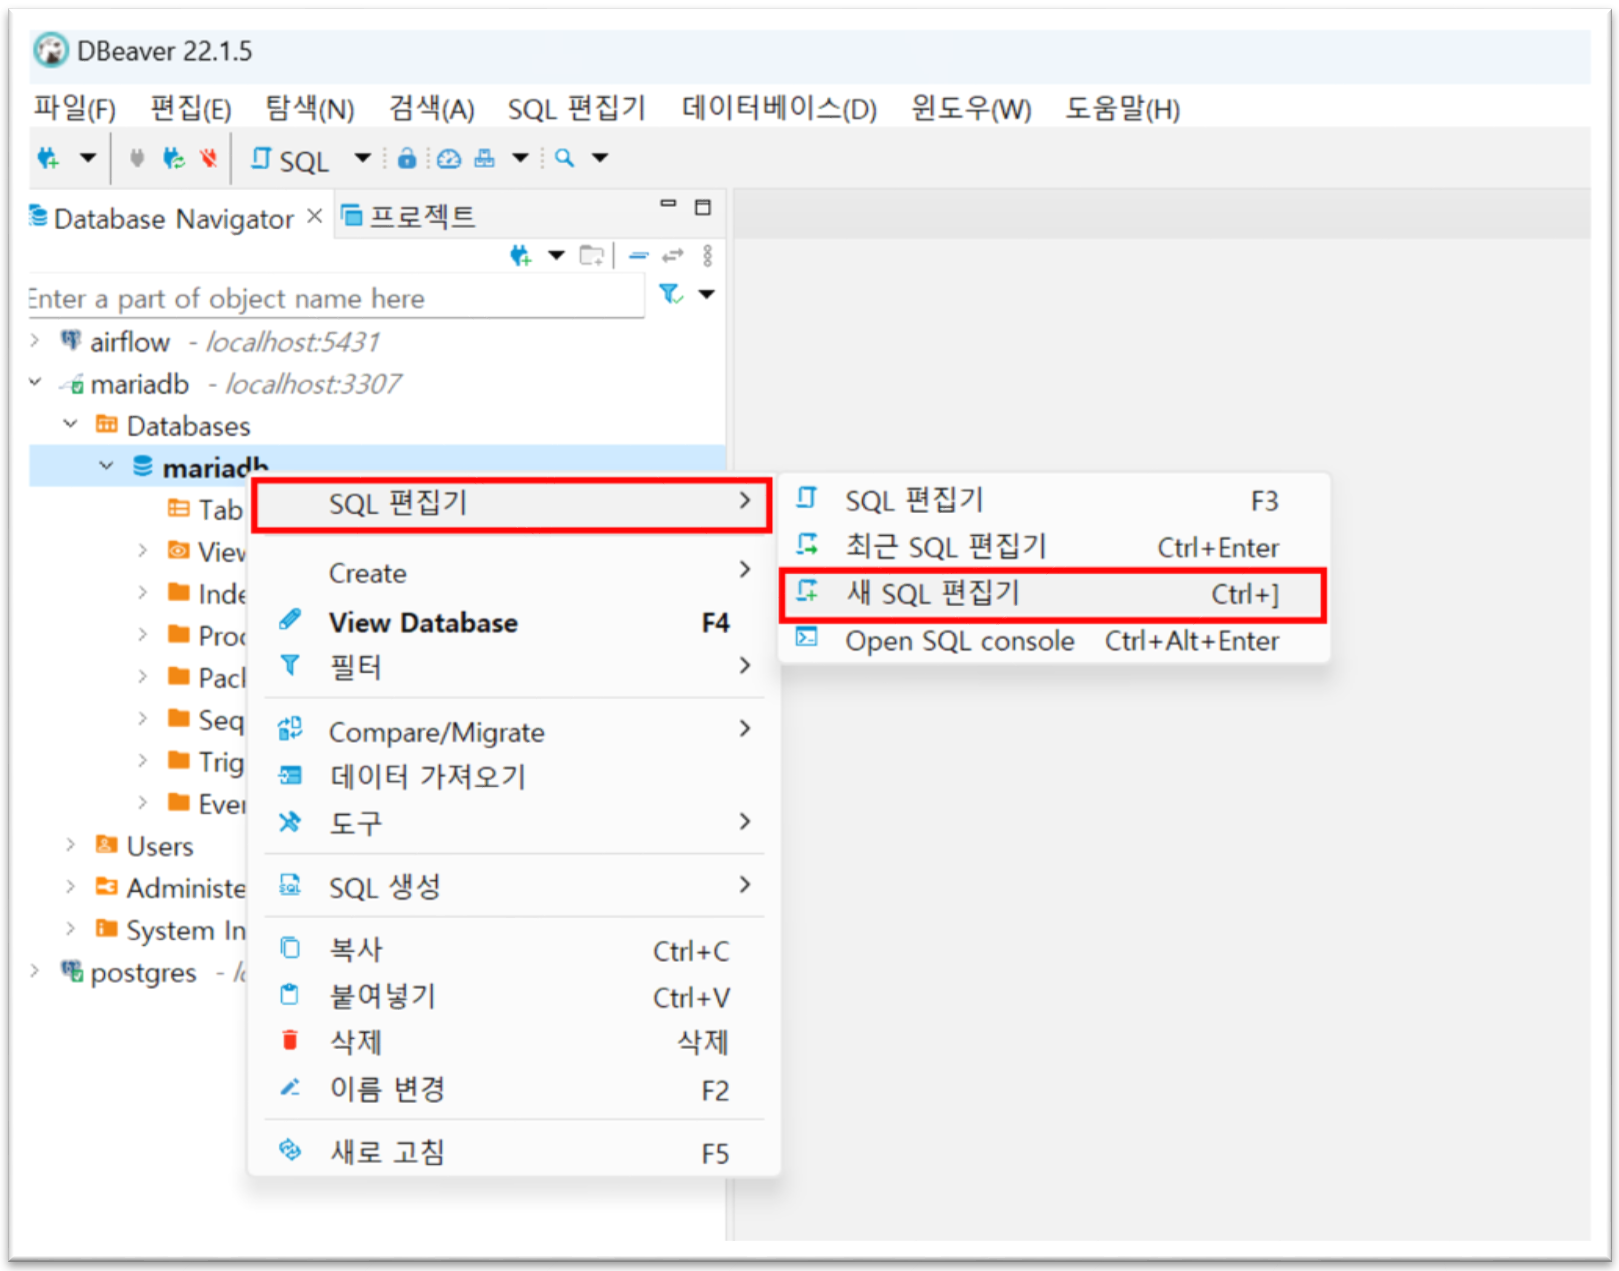Click the gray Connect plug icon
Screen dimensions: 1619x1271
pyautogui.click(x=137, y=157)
